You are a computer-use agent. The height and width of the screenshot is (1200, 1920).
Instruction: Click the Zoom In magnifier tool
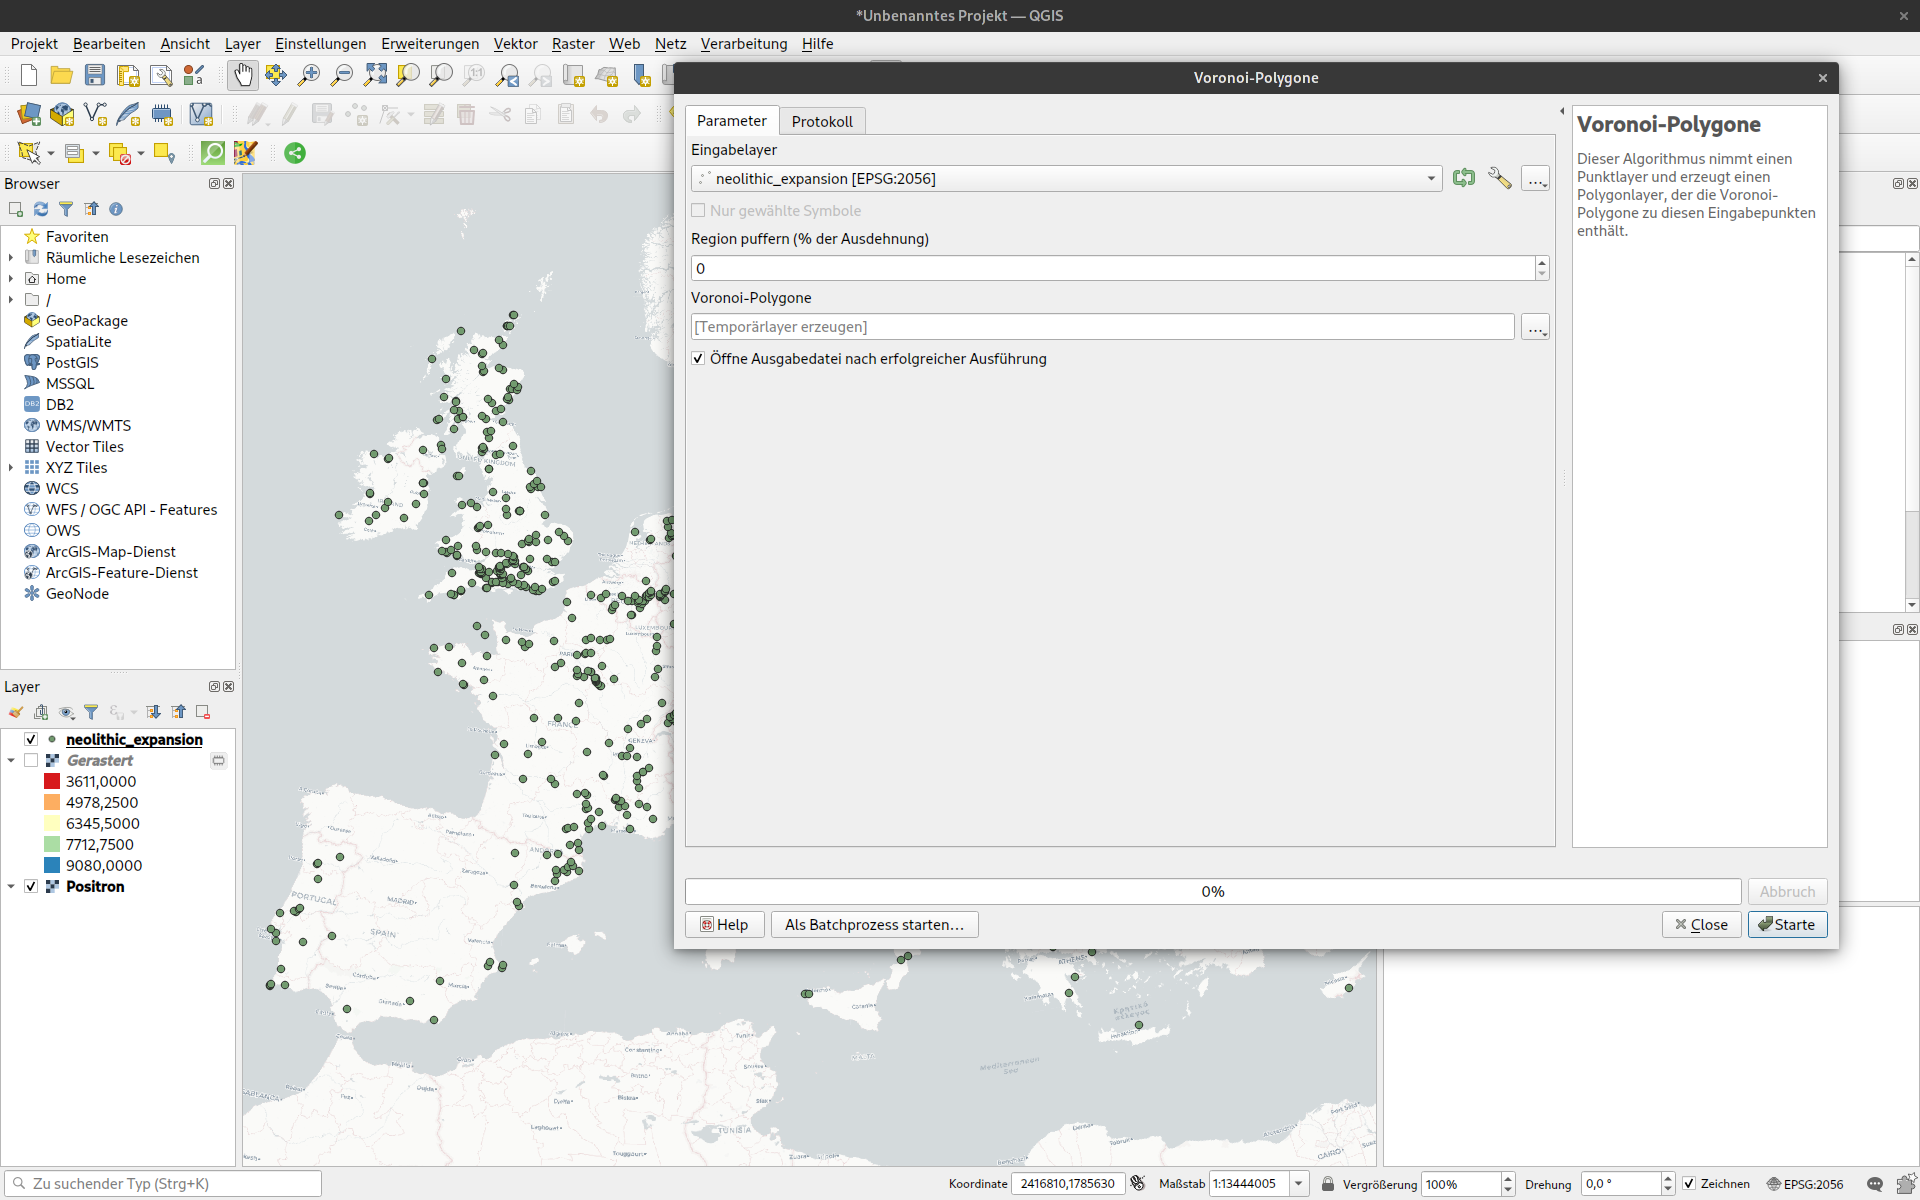click(x=309, y=75)
